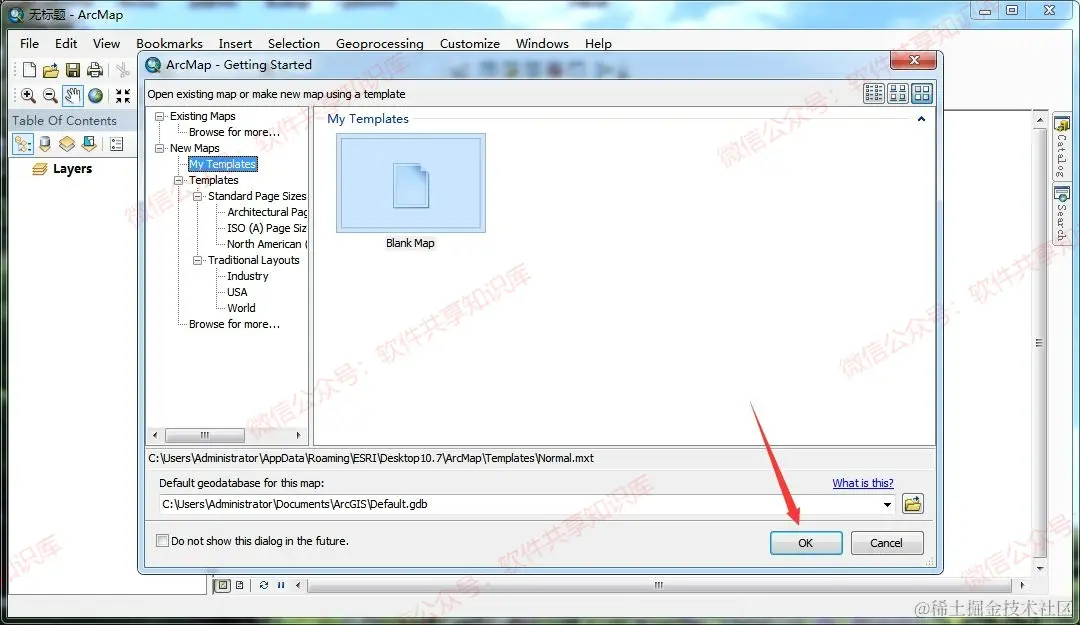Click the Fixed Zoom In arrows icon
1080x625 pixels.
point(123,95)
